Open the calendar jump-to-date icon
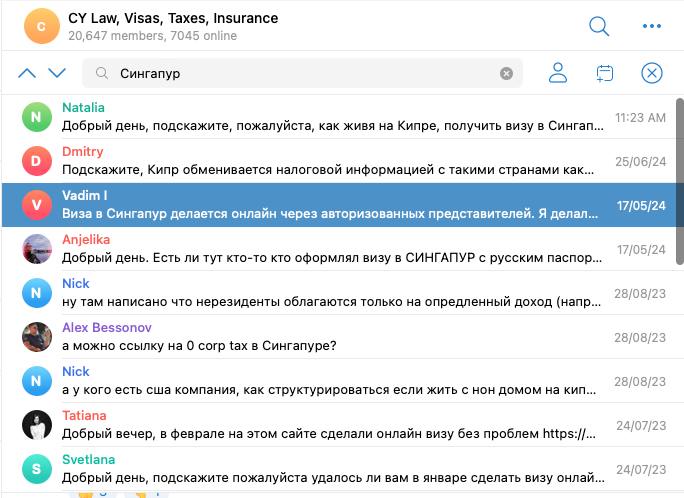This screenshot has width=684, height=498. pyautogui.click(x=604, y=73)
